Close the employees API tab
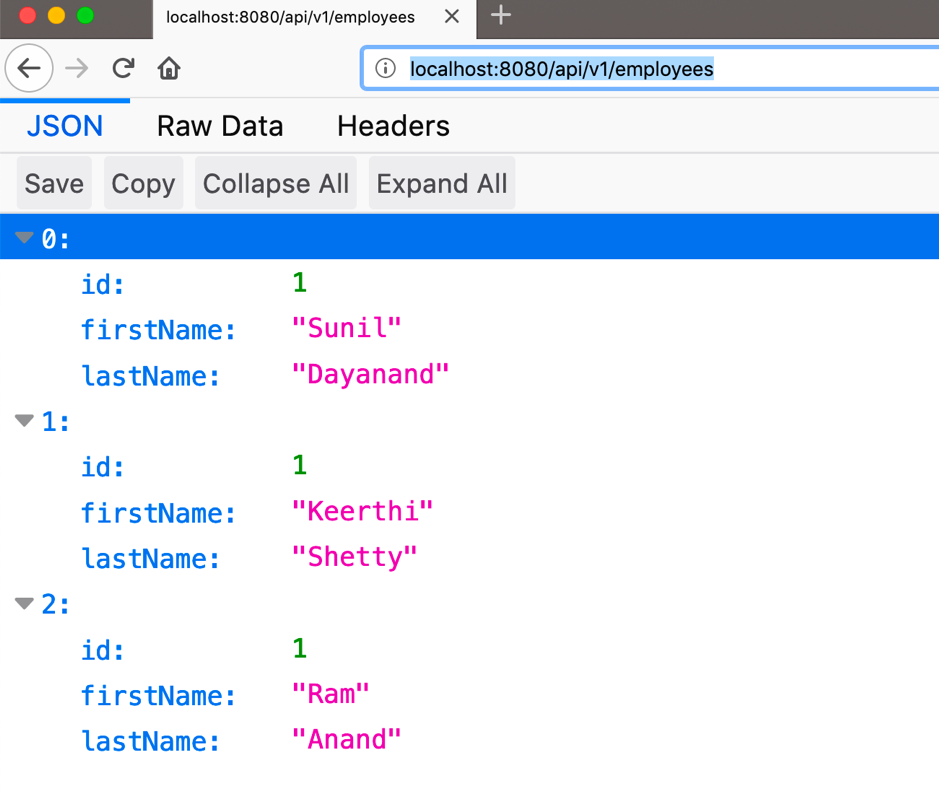 (x=451, y=17)
